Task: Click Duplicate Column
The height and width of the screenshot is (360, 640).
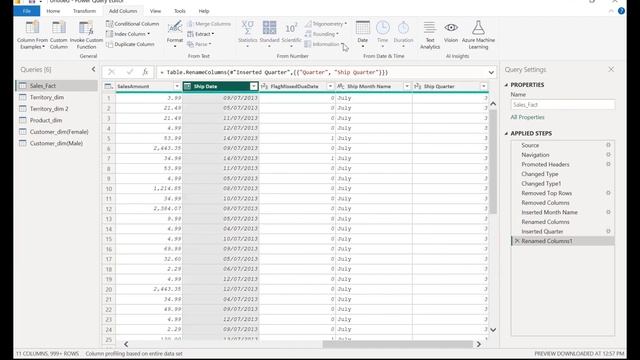Action: tap(130, 44)
